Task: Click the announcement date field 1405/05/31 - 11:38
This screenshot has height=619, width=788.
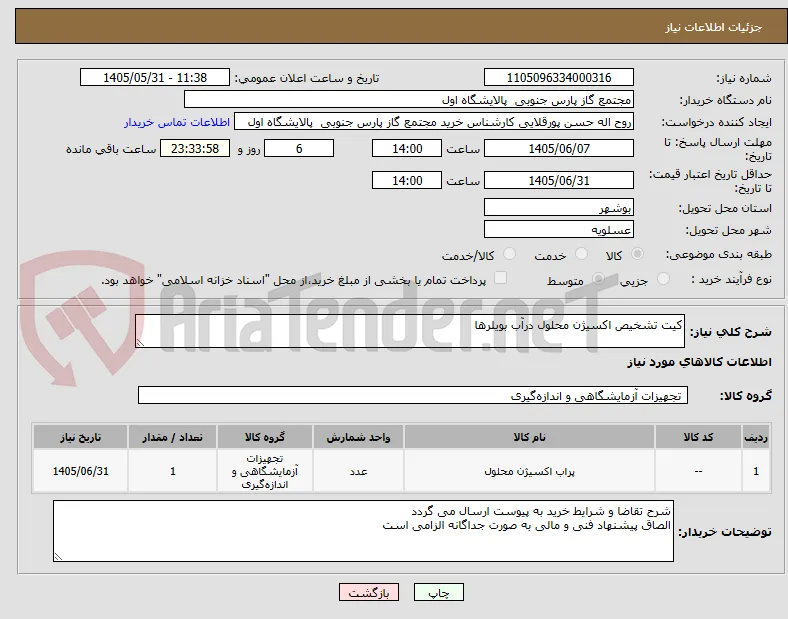Action: point(155,77)
